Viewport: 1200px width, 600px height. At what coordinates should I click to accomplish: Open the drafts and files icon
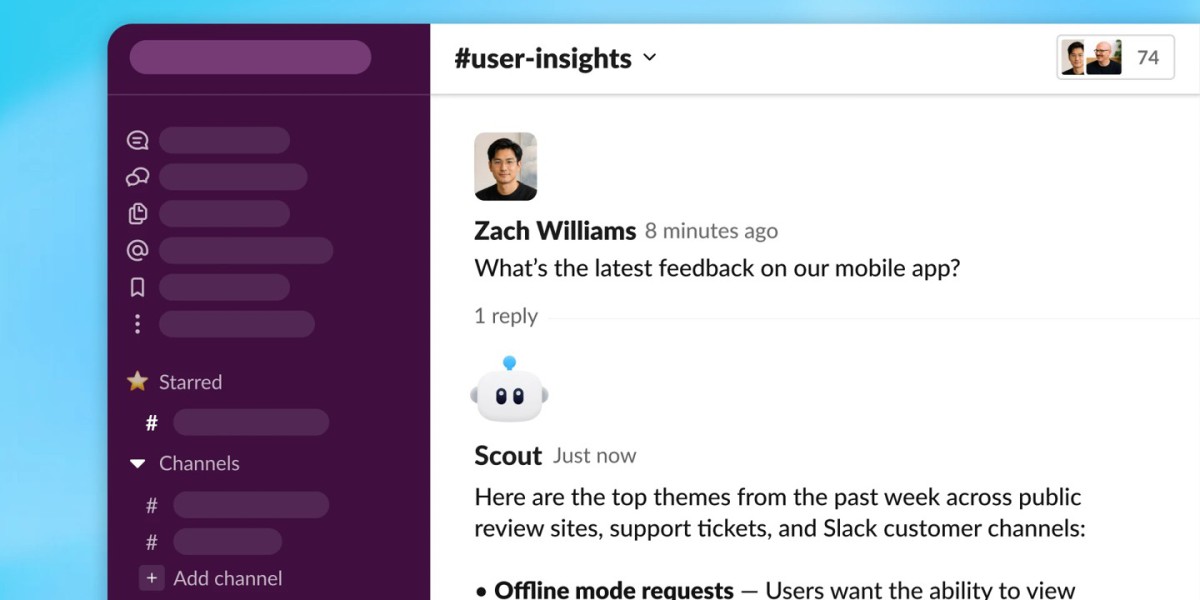[137, 213]
